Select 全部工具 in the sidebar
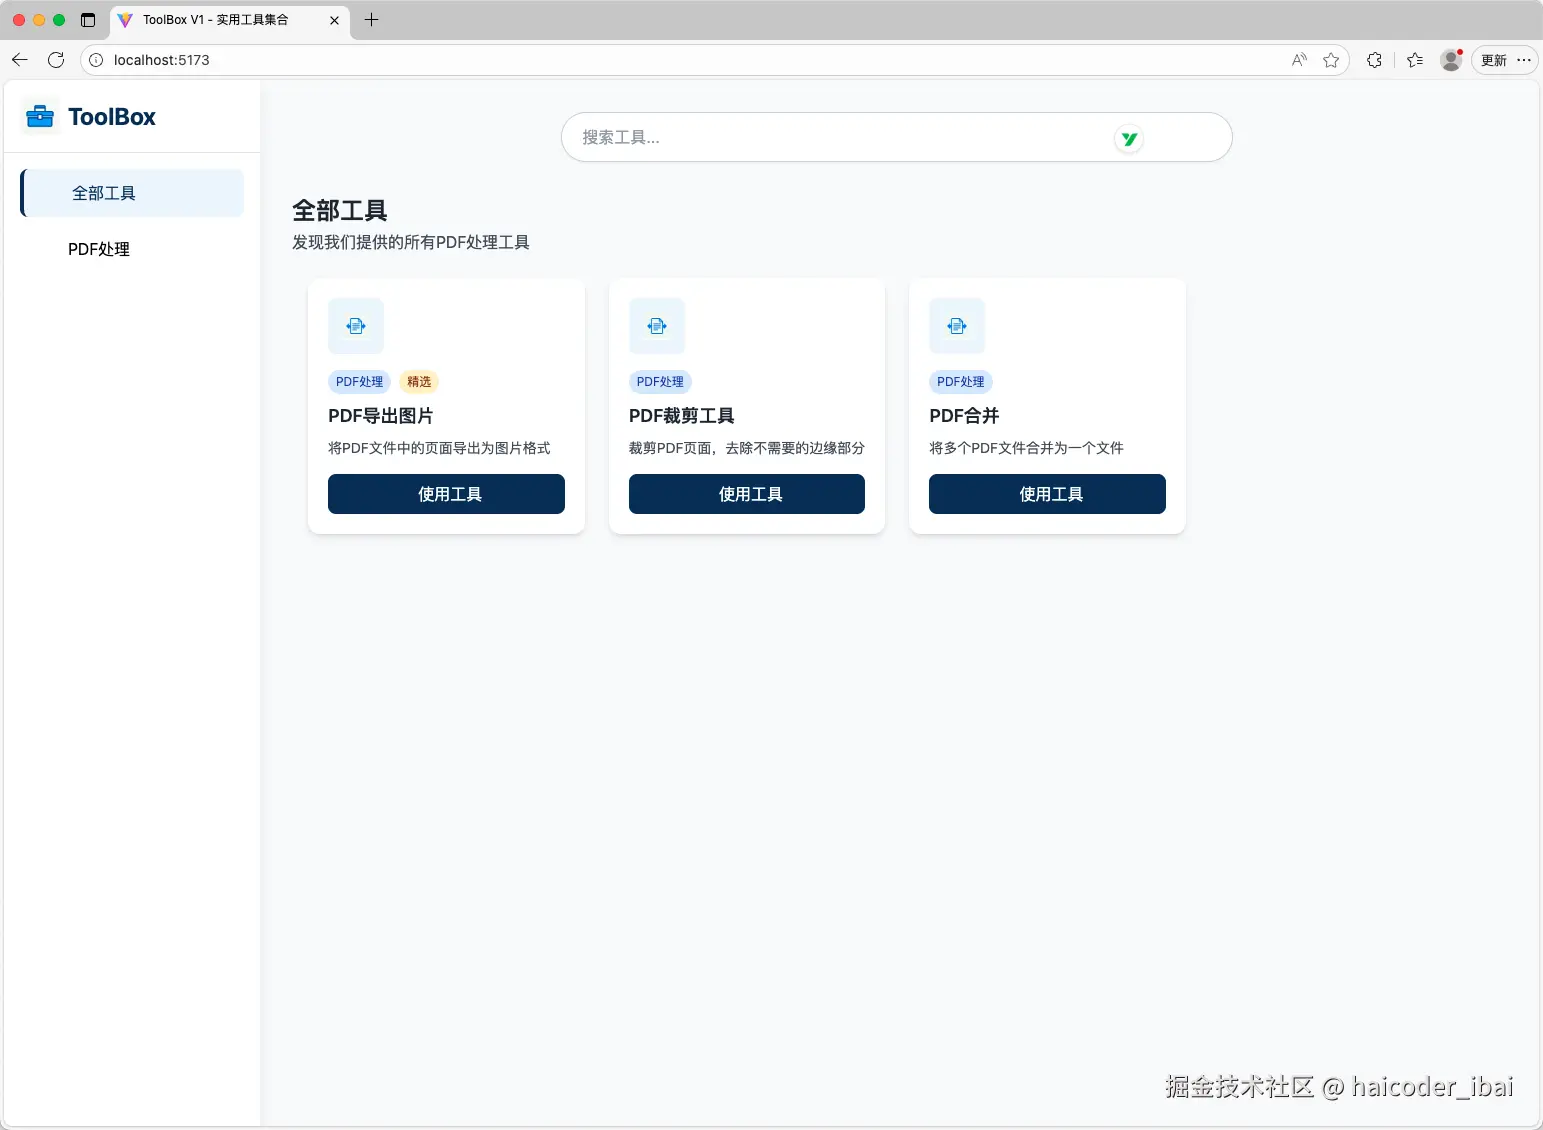 coord(132,193)
